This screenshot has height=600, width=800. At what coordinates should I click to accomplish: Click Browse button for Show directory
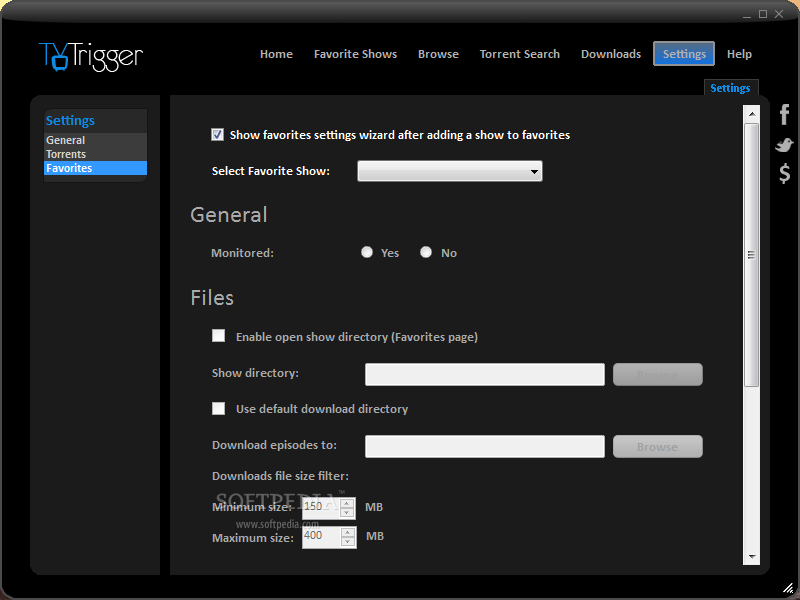pos(658,374)
